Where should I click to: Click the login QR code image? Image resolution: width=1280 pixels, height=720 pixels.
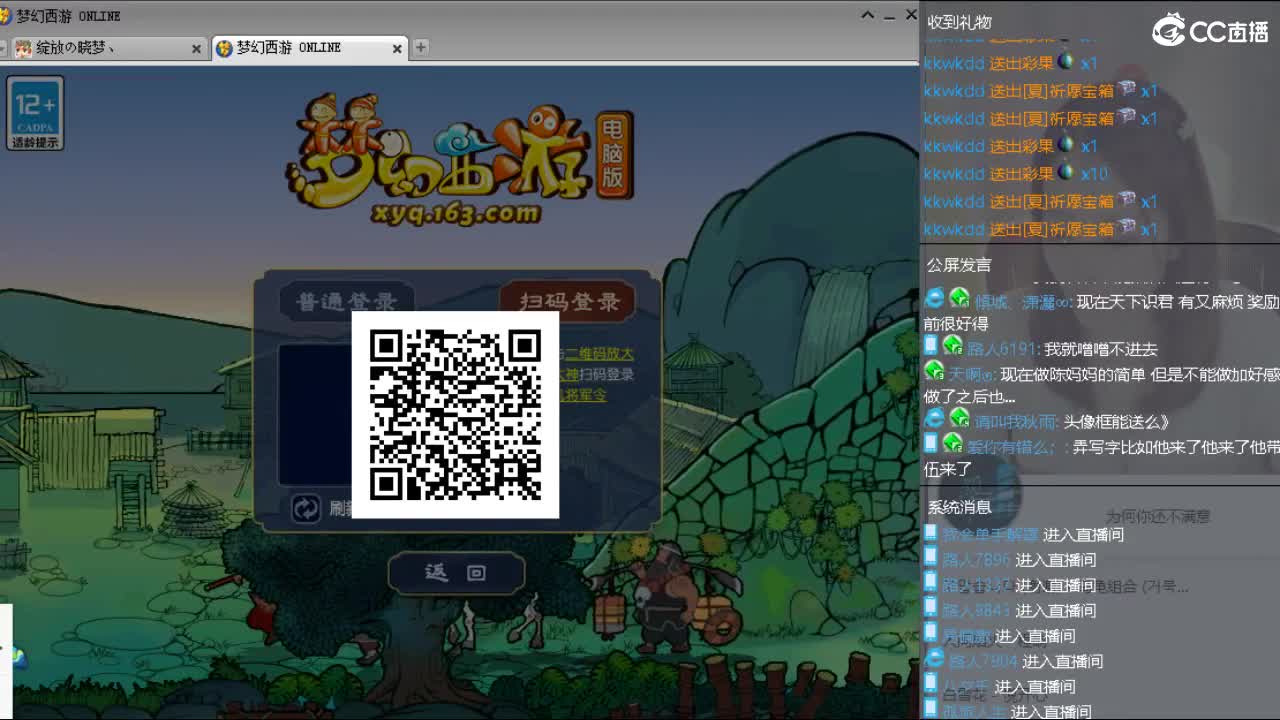(x=455, y=415)
